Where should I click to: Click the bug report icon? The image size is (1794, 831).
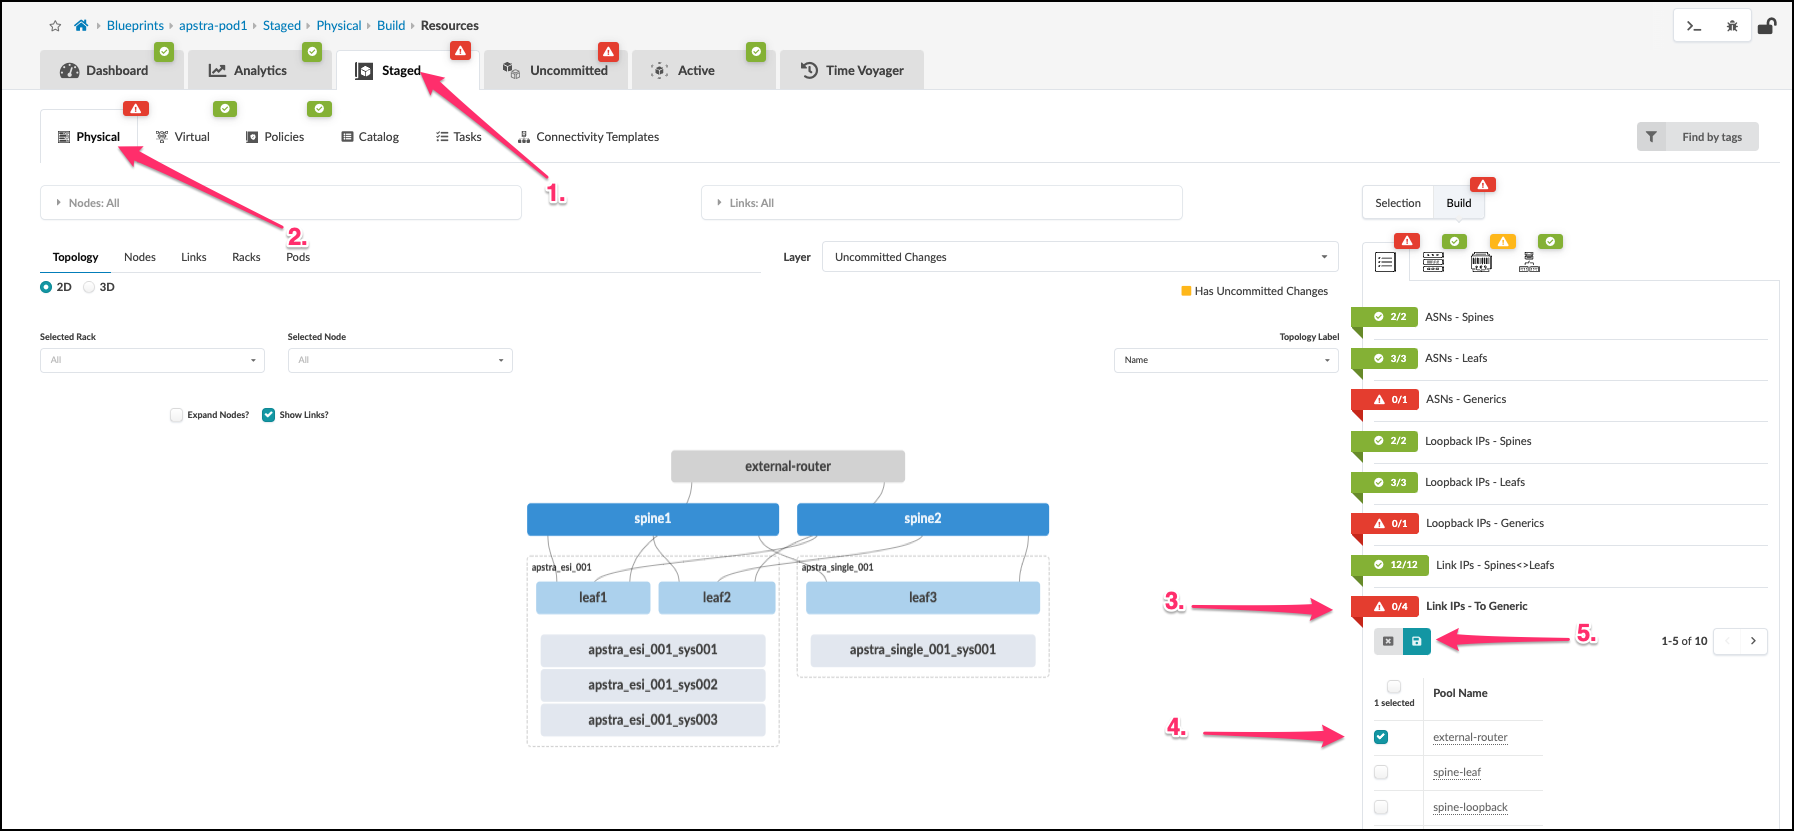pyautogui.click(x=1731, y=26)
